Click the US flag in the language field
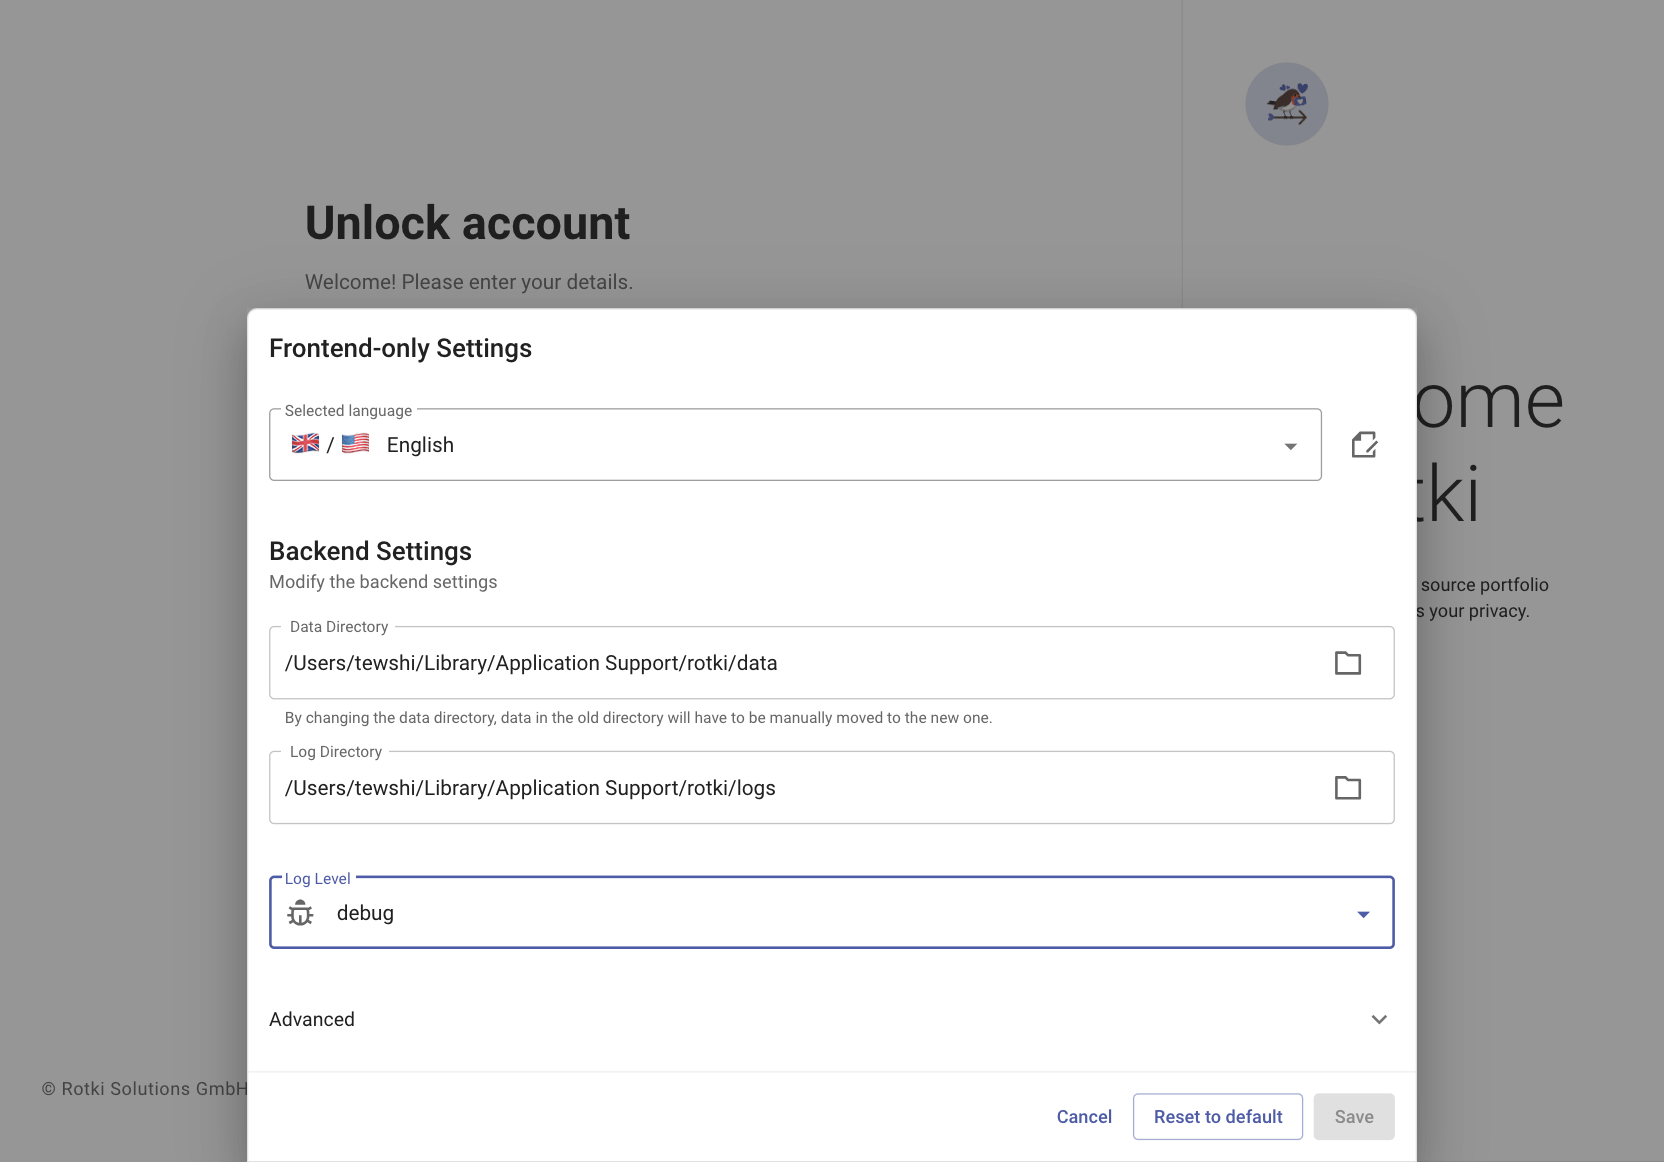 [x=355, y=444]
